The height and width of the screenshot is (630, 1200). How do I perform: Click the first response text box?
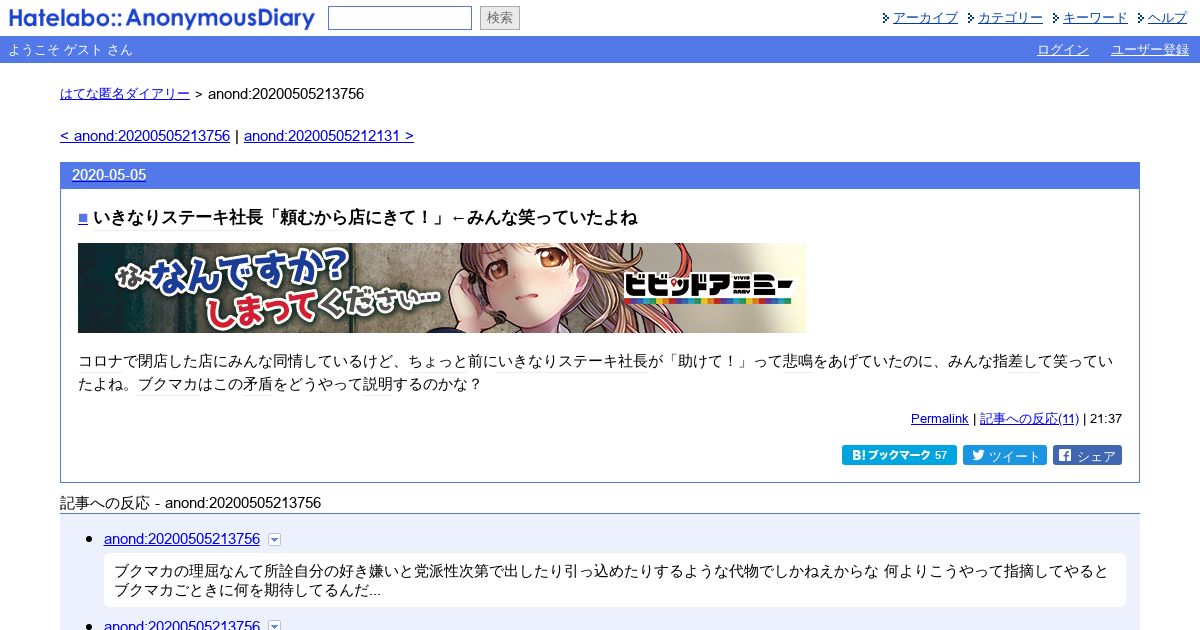coord(615,580)
